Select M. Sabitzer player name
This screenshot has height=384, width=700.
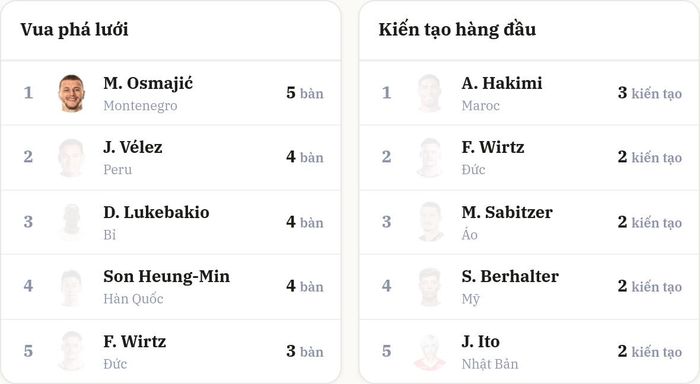click(x=507, y=212)
